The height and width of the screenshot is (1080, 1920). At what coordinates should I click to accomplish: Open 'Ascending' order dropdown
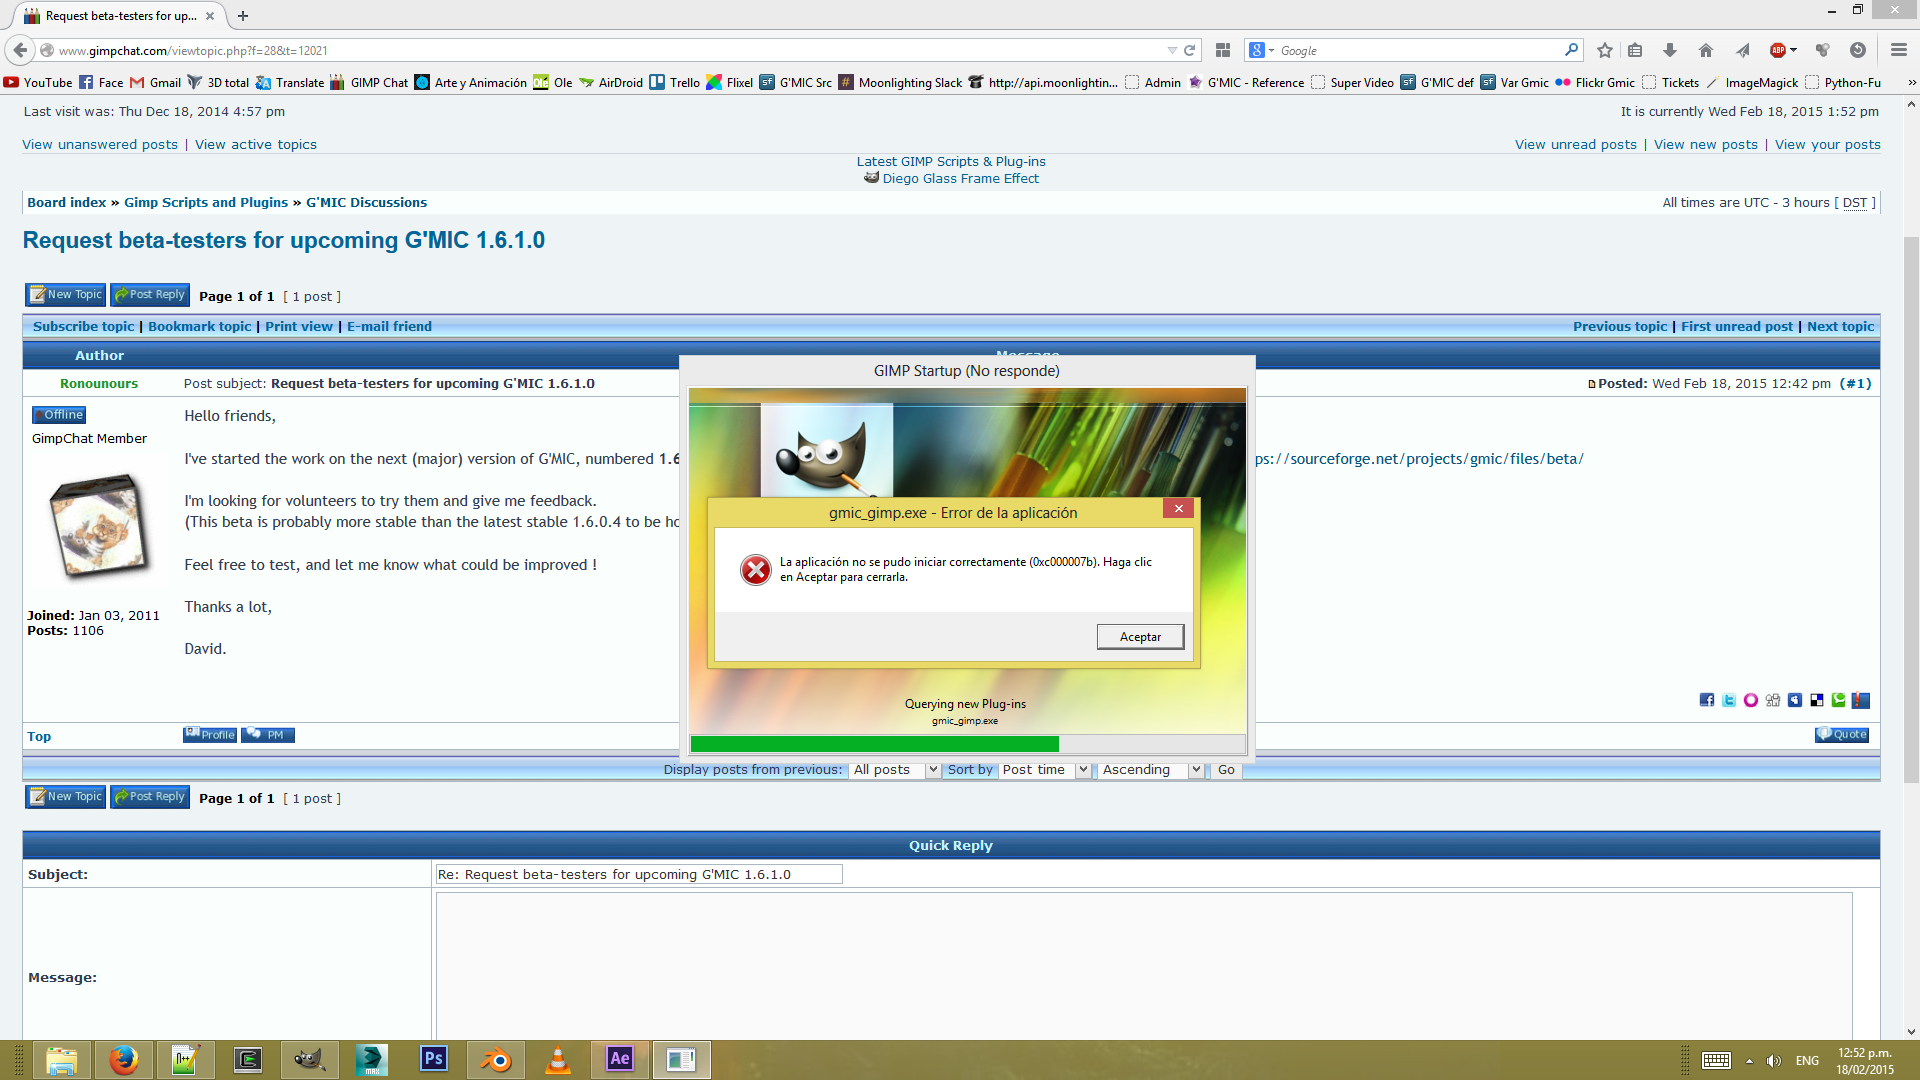click(x=1150, y=770)
